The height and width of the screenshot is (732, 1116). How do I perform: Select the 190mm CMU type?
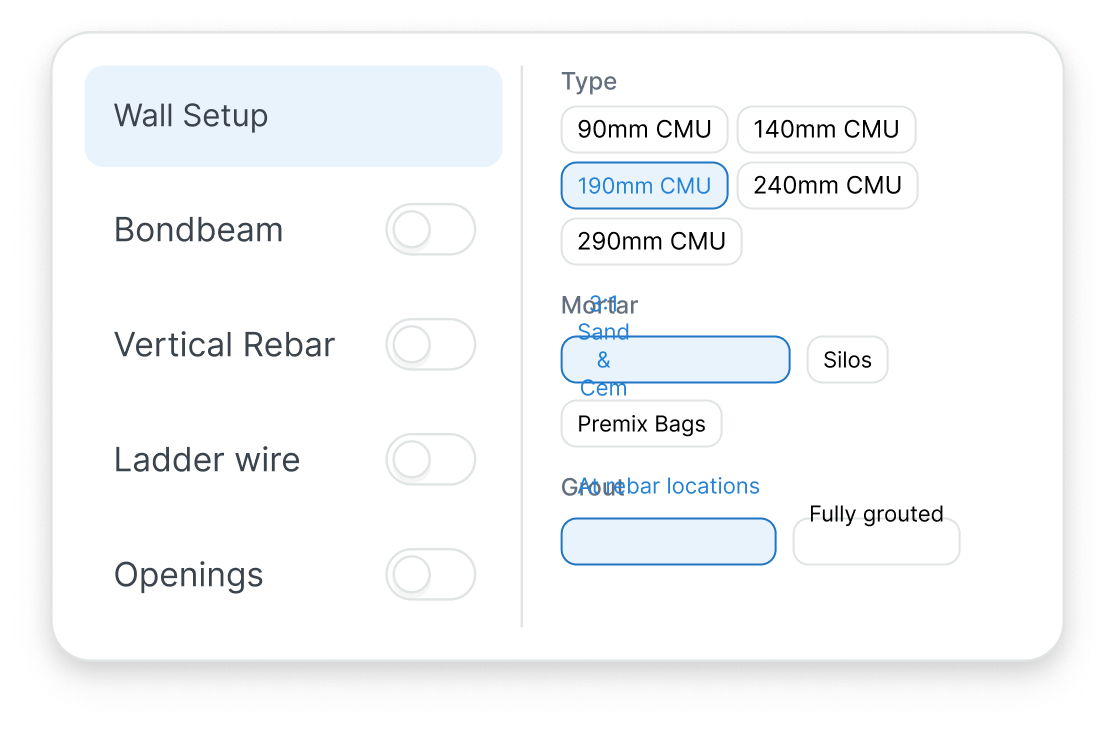[x=644, y=185]
